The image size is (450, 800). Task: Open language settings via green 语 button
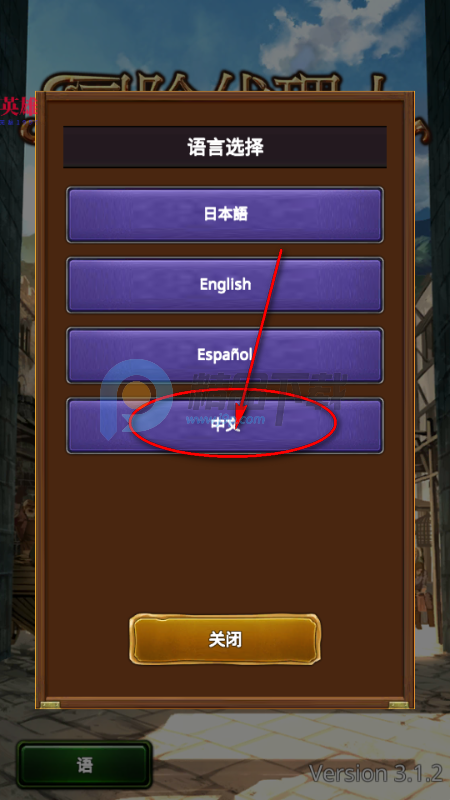(x=85, y=765)
